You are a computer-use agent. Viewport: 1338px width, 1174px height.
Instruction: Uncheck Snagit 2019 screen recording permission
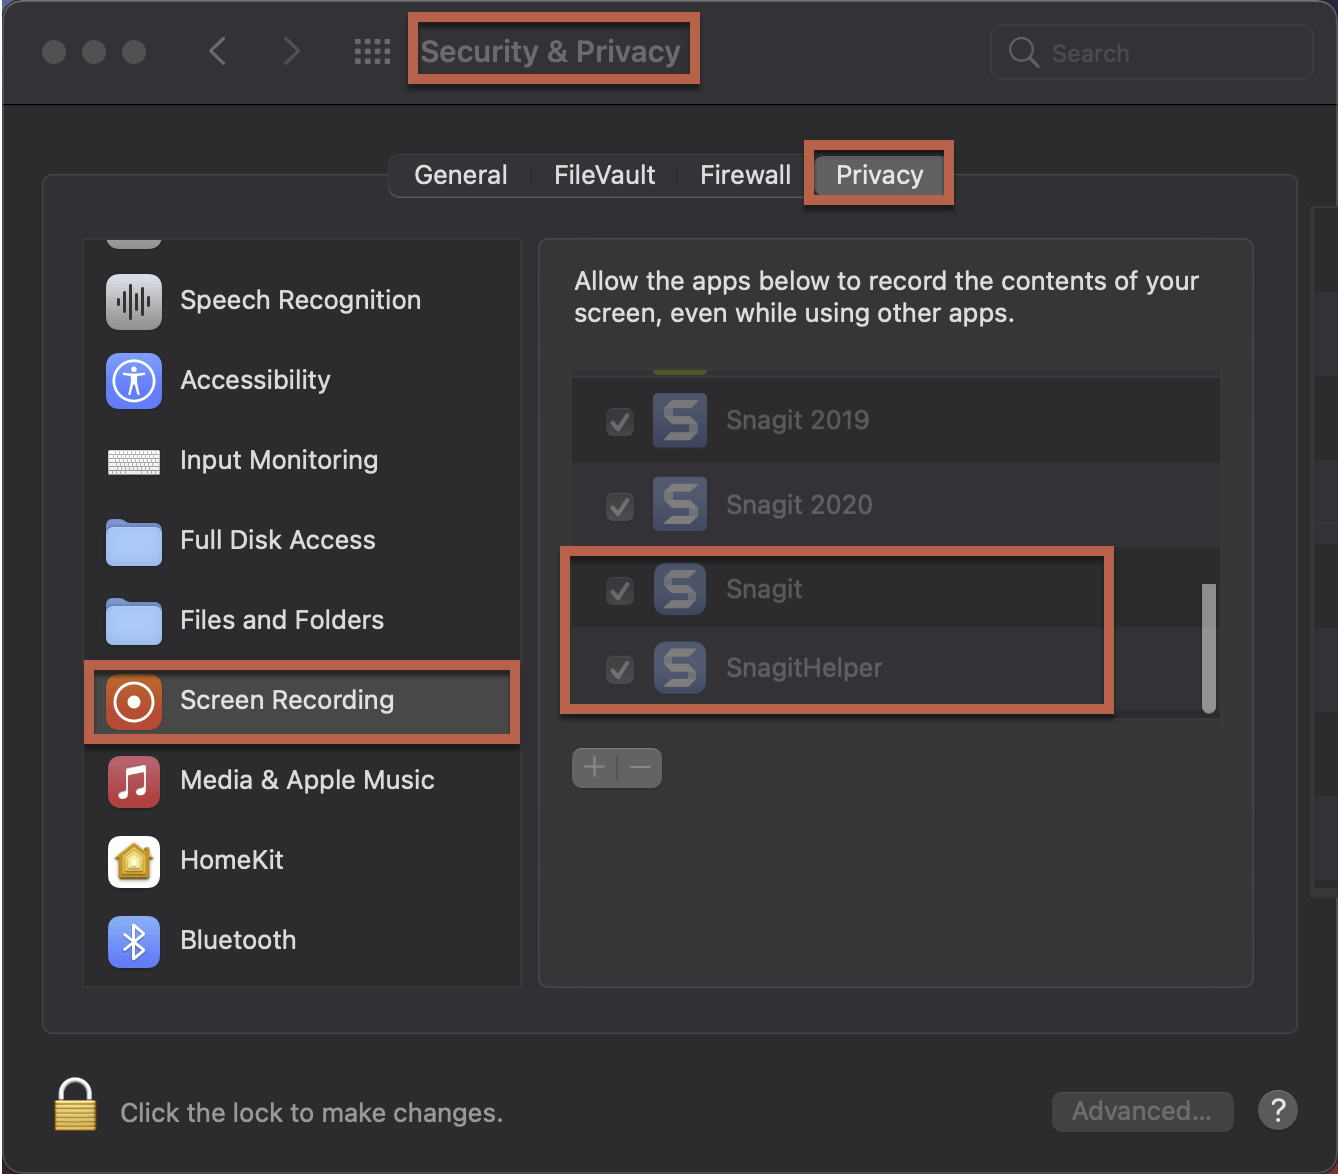(x=619, y=422)
